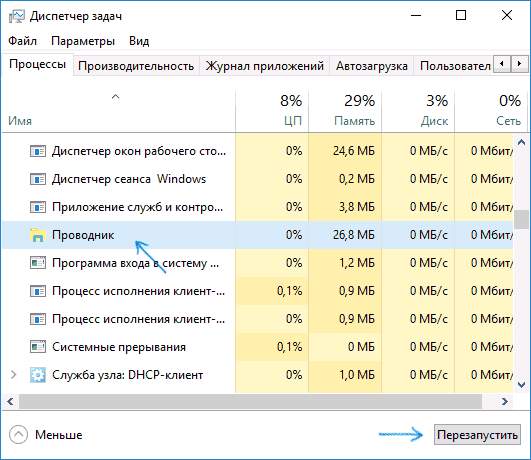The width and height of the screenshot is (531, 460).
Task: Sort by the Диск column header
Action: (x=418, y=111)
